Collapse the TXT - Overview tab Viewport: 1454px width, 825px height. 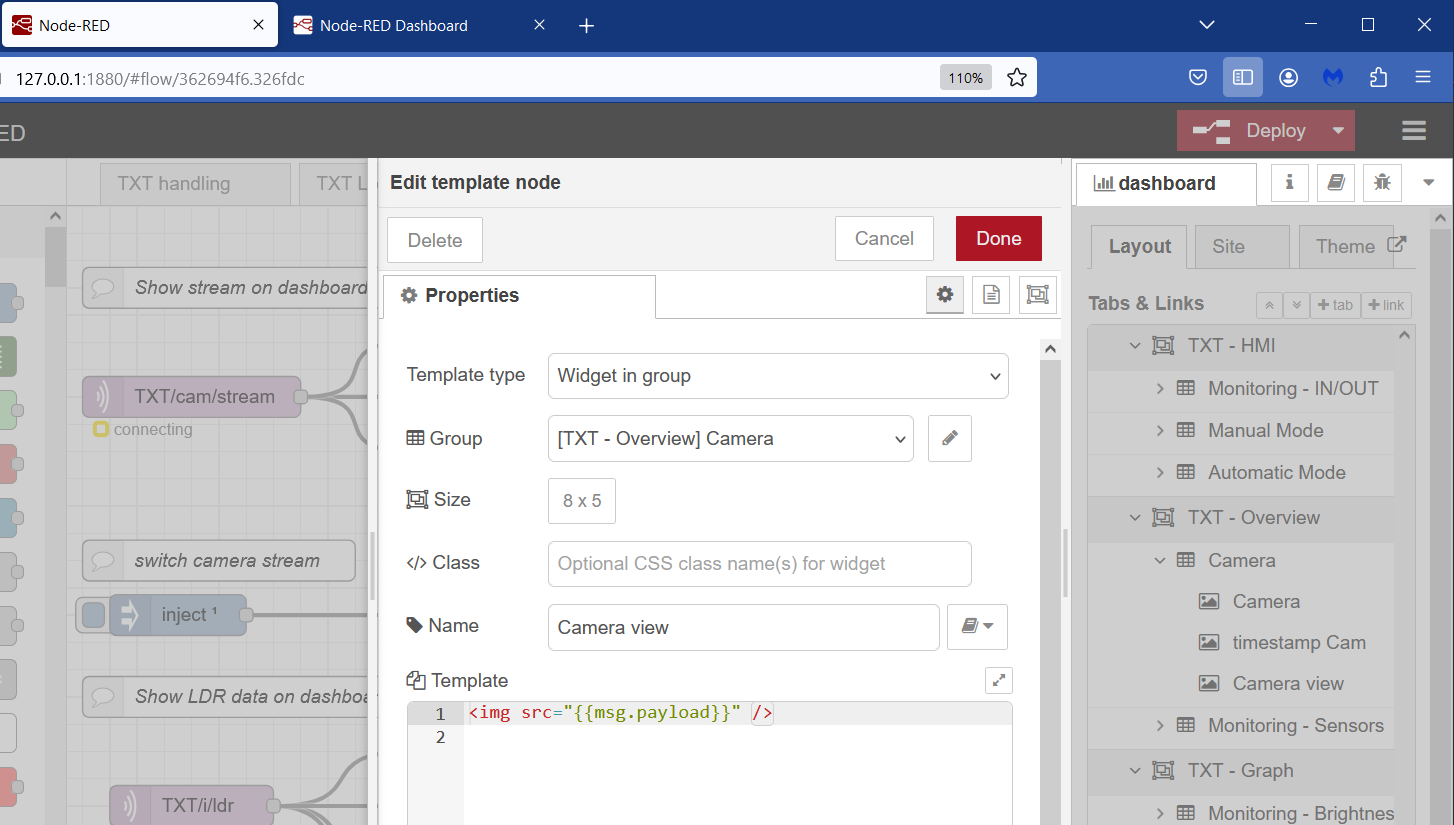1135,518
